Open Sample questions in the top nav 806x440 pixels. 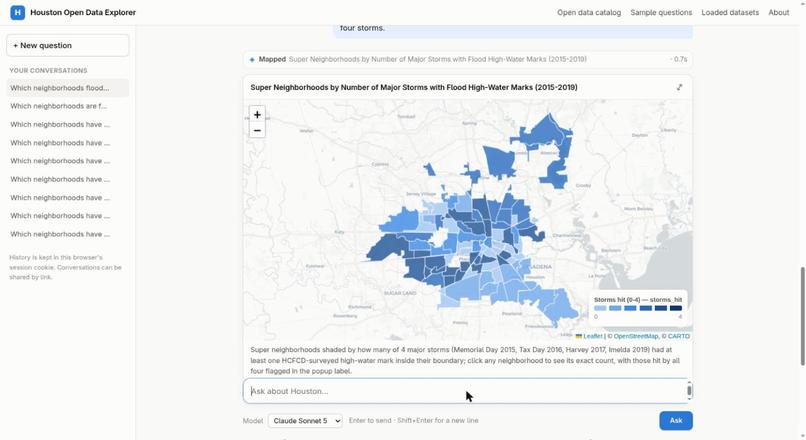[x=661, y=12]
